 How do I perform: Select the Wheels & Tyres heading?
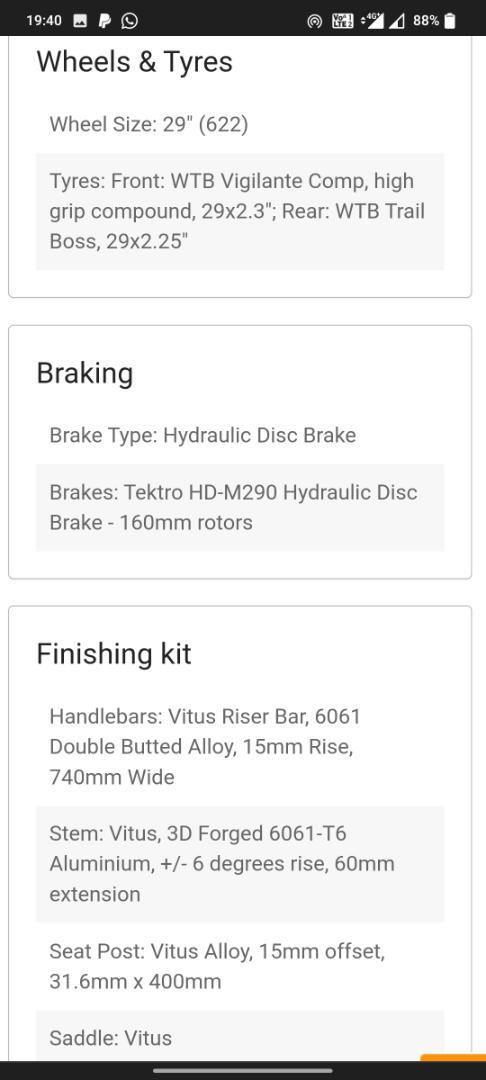pyautogui.click(x=134, y=62)
